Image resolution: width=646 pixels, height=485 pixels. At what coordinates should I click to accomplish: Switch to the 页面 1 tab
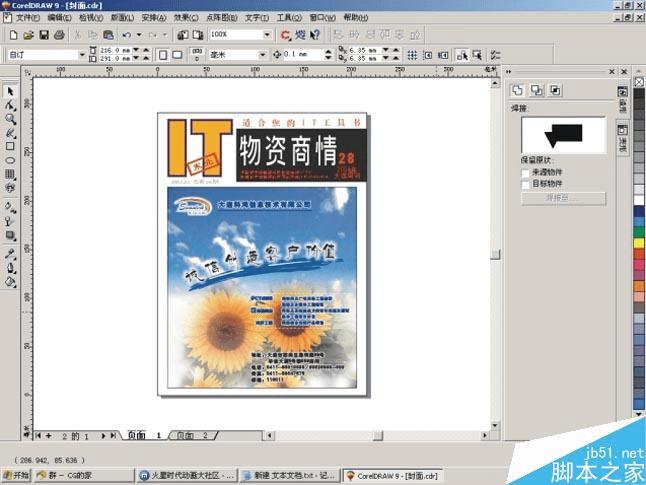pyautogui.click(x=144, y=436)
